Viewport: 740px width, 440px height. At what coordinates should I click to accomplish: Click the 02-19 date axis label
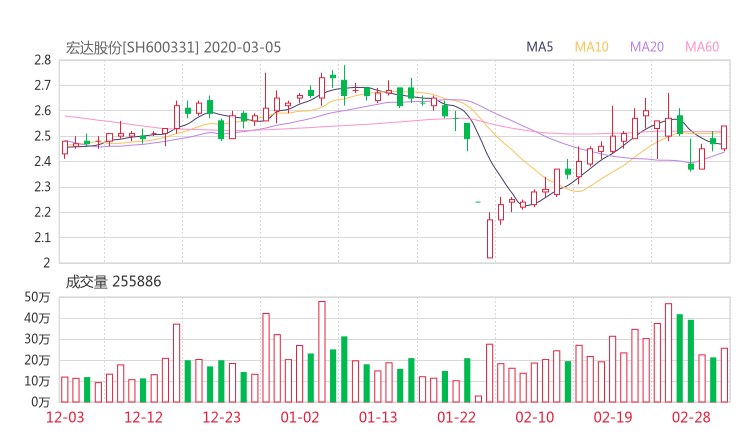(x=613, y=417)
